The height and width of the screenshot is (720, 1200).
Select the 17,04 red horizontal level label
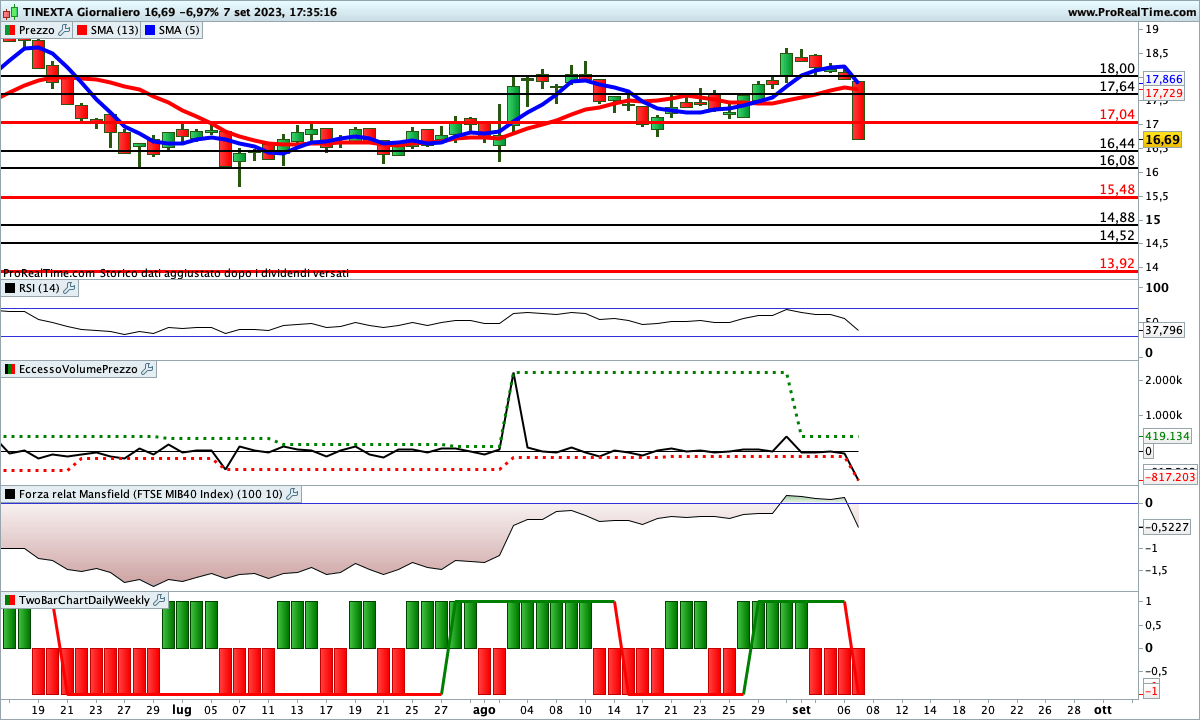point(1117,114)
